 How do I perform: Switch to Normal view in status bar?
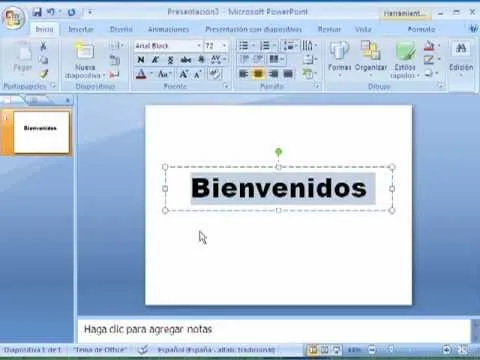(313, 350)
